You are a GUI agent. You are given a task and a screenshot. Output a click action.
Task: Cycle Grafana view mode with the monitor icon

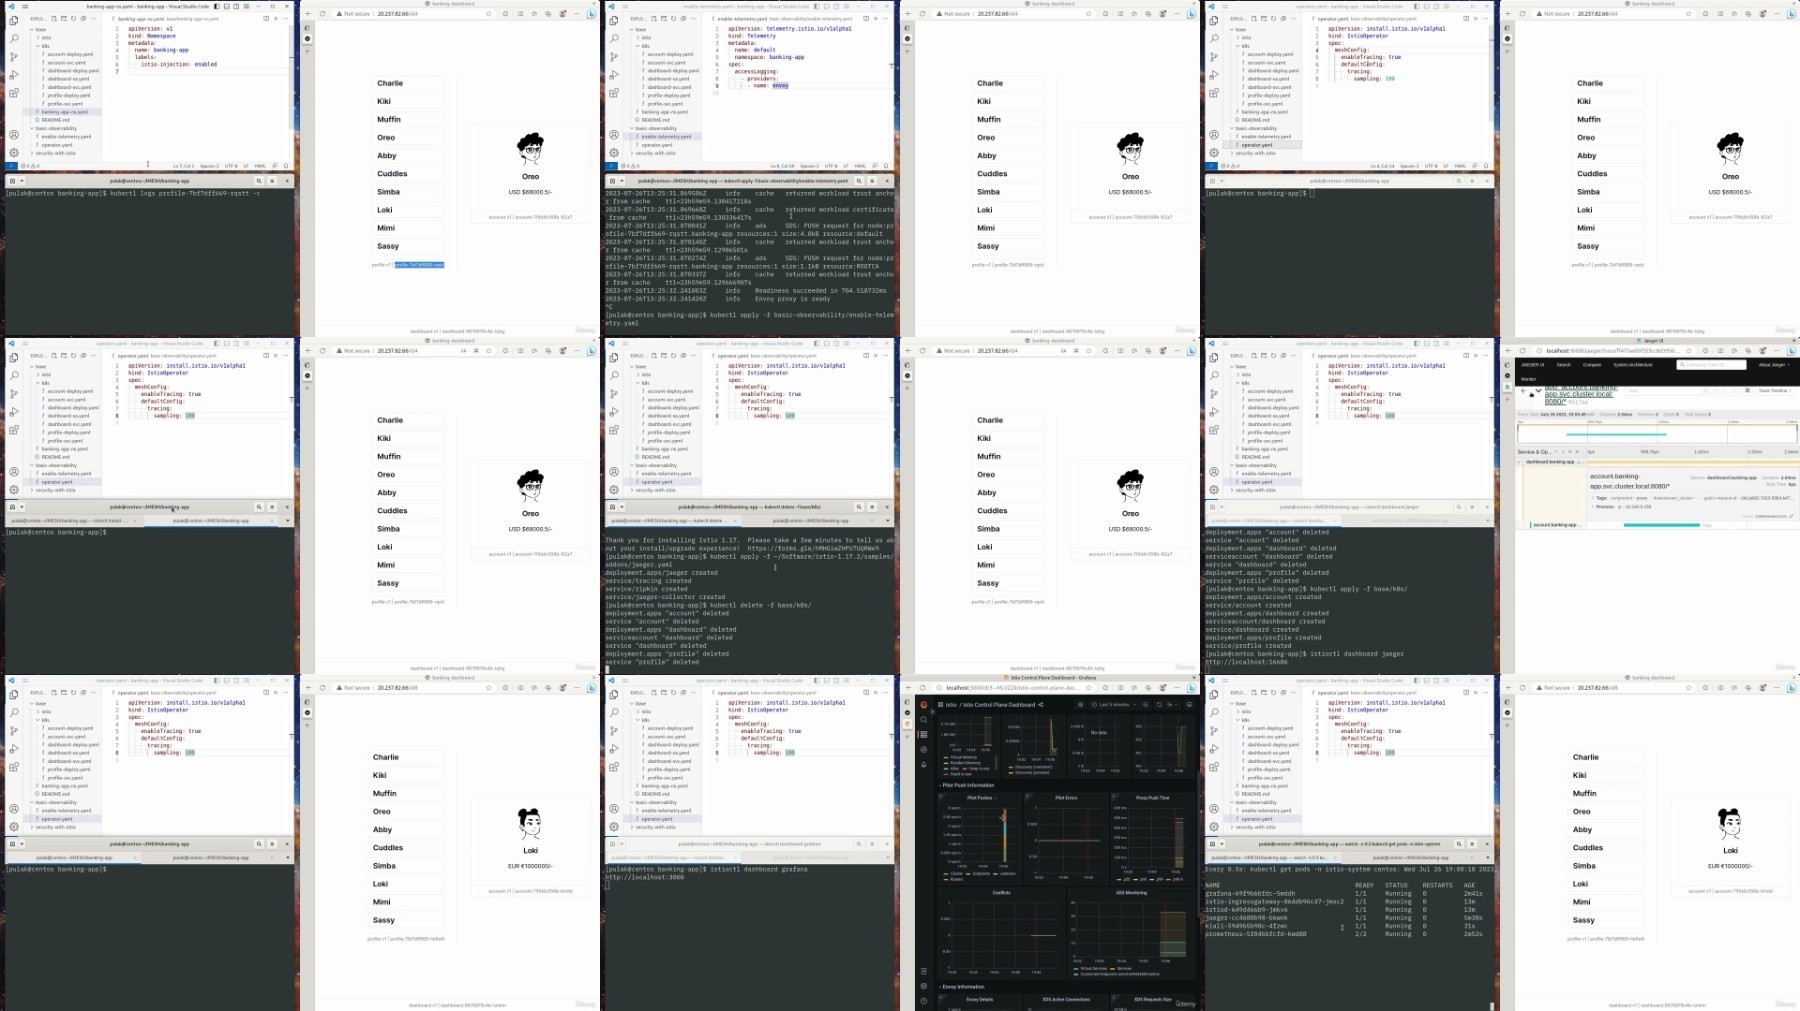(1189, 704)
